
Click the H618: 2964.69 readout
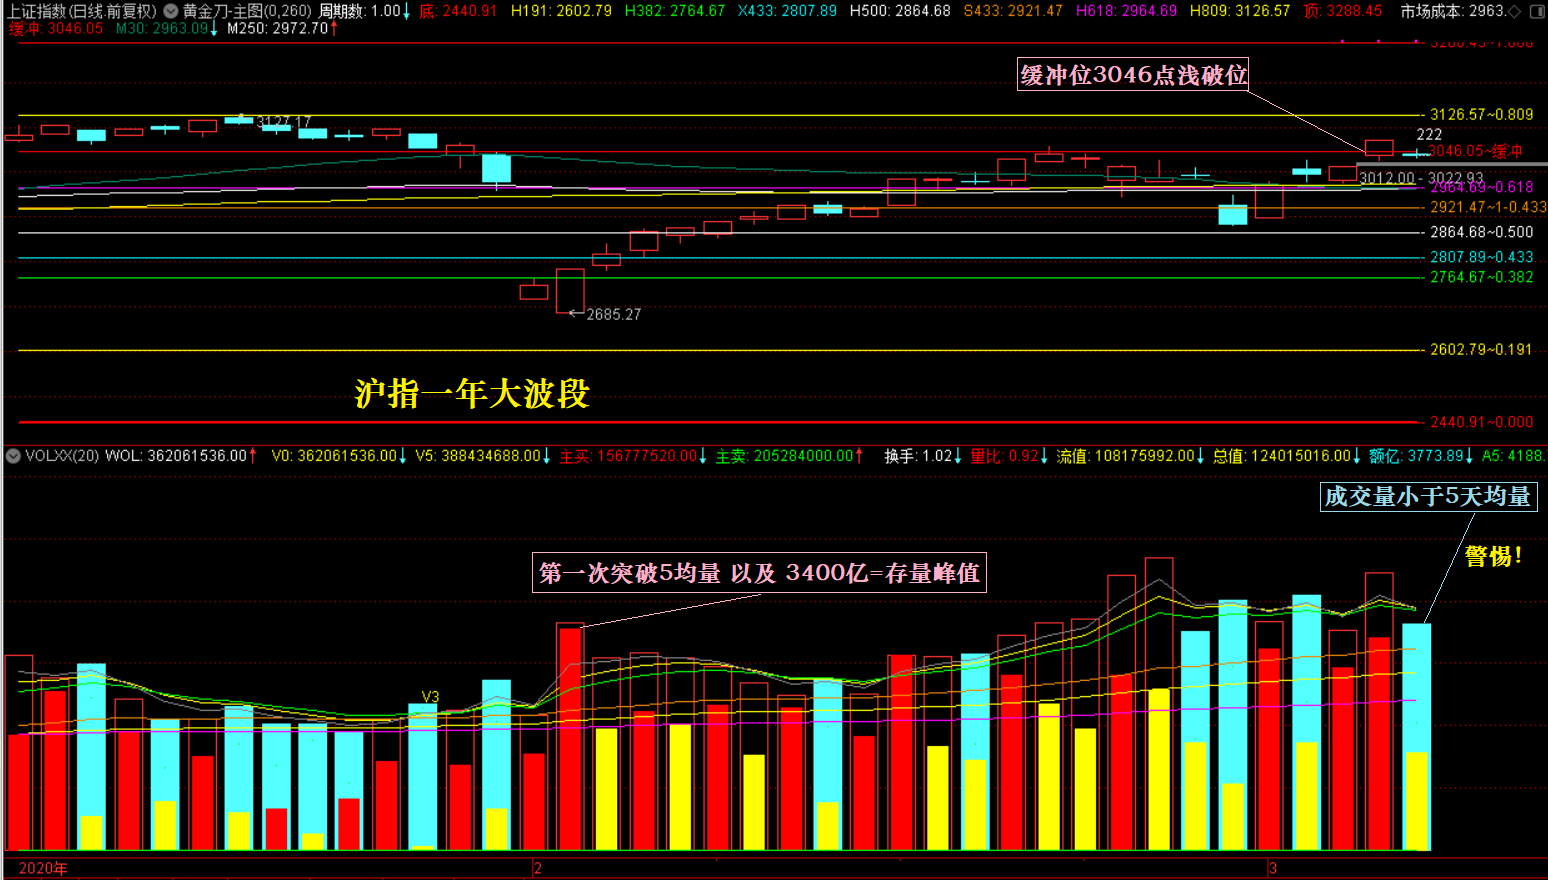1126,11
